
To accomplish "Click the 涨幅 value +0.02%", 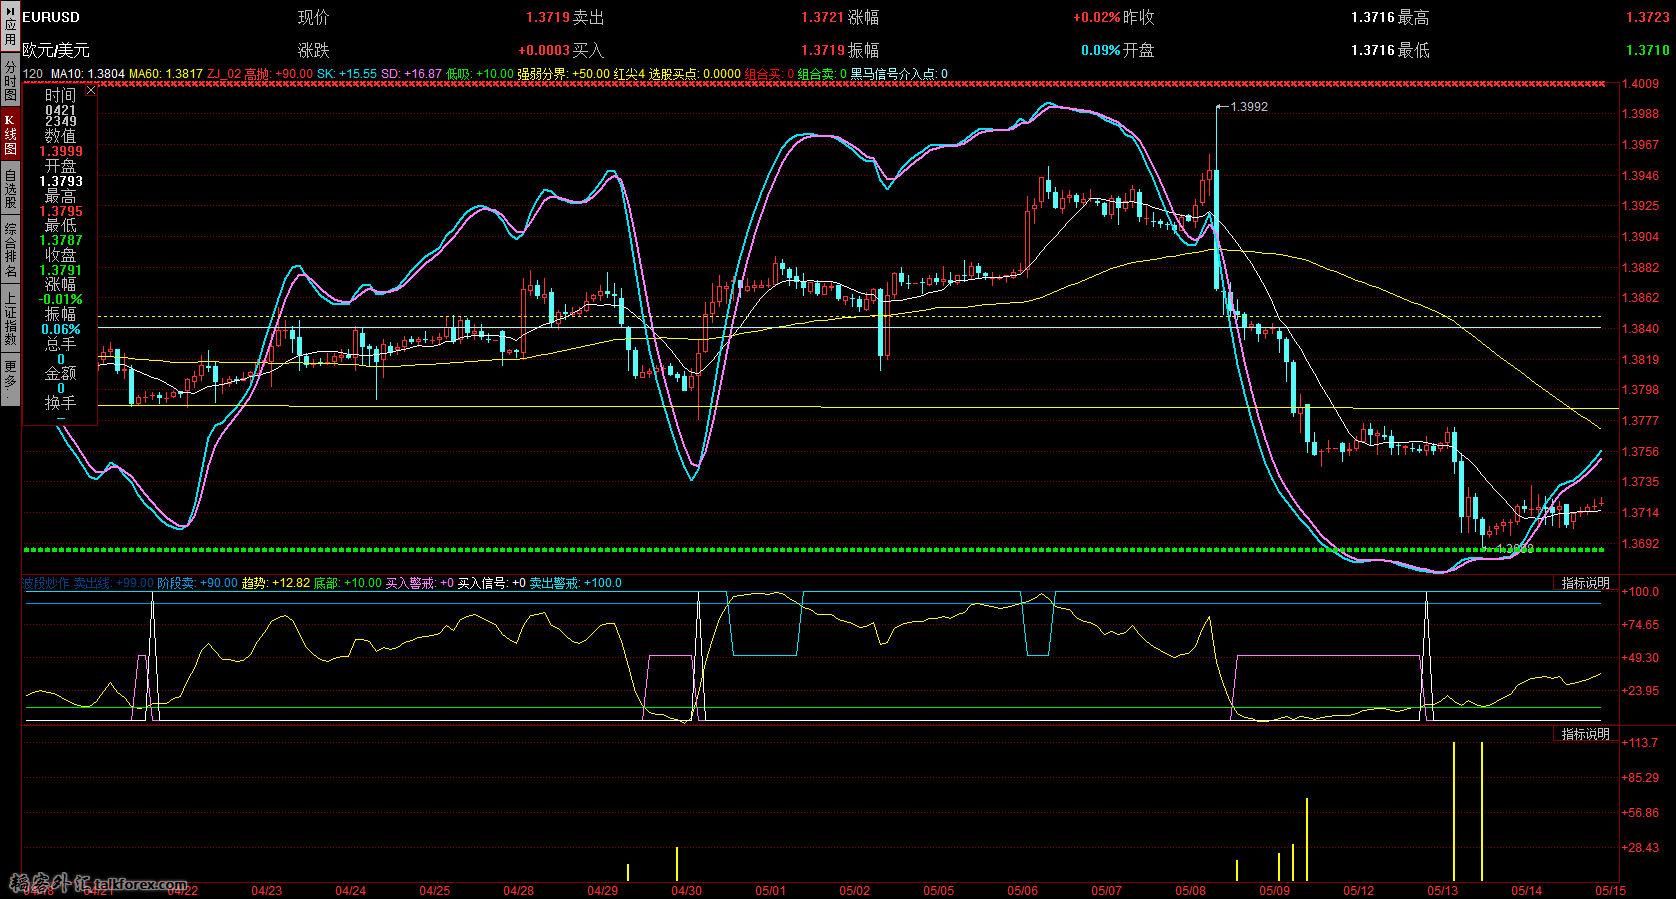I will pyautogui.click(x=1097, y=18).
